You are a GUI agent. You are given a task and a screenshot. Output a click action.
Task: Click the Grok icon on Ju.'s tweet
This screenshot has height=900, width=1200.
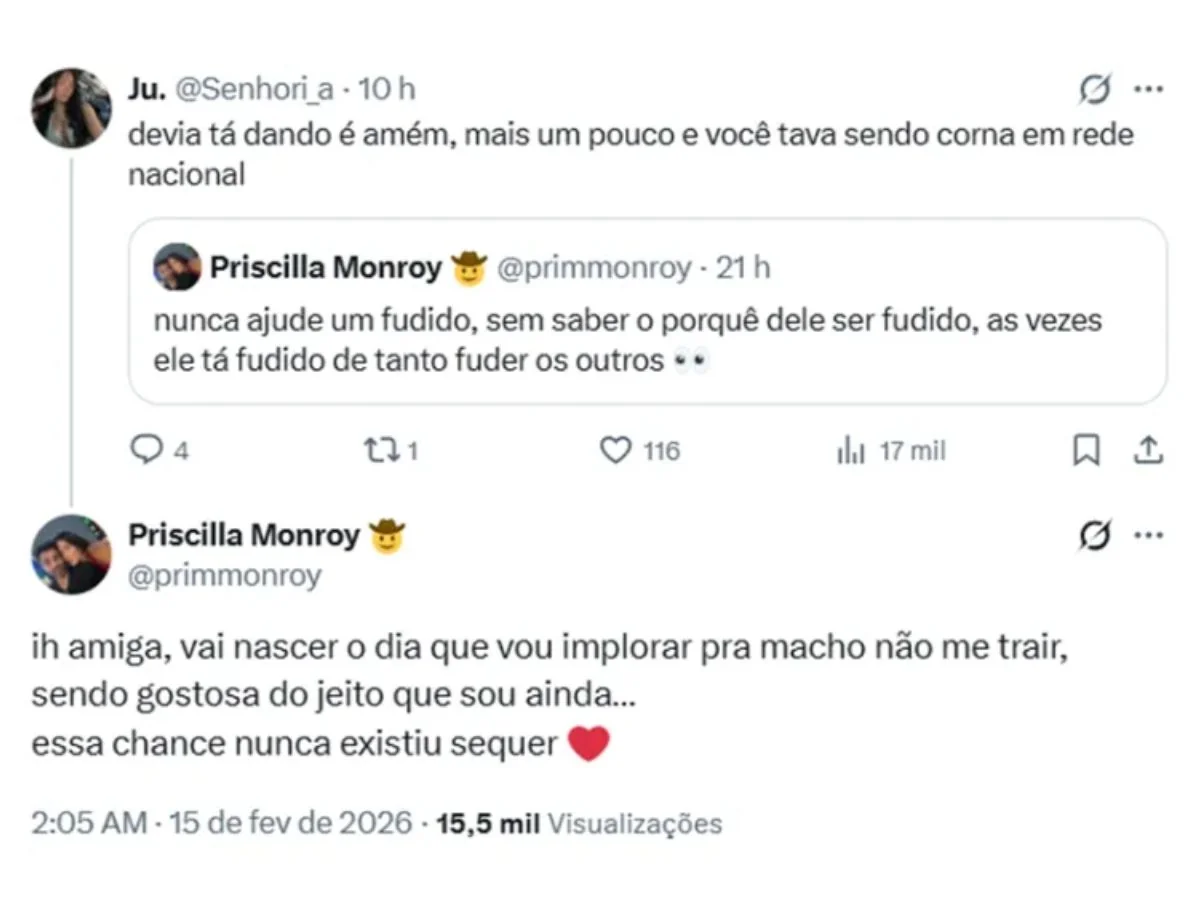click(1095, 90)
